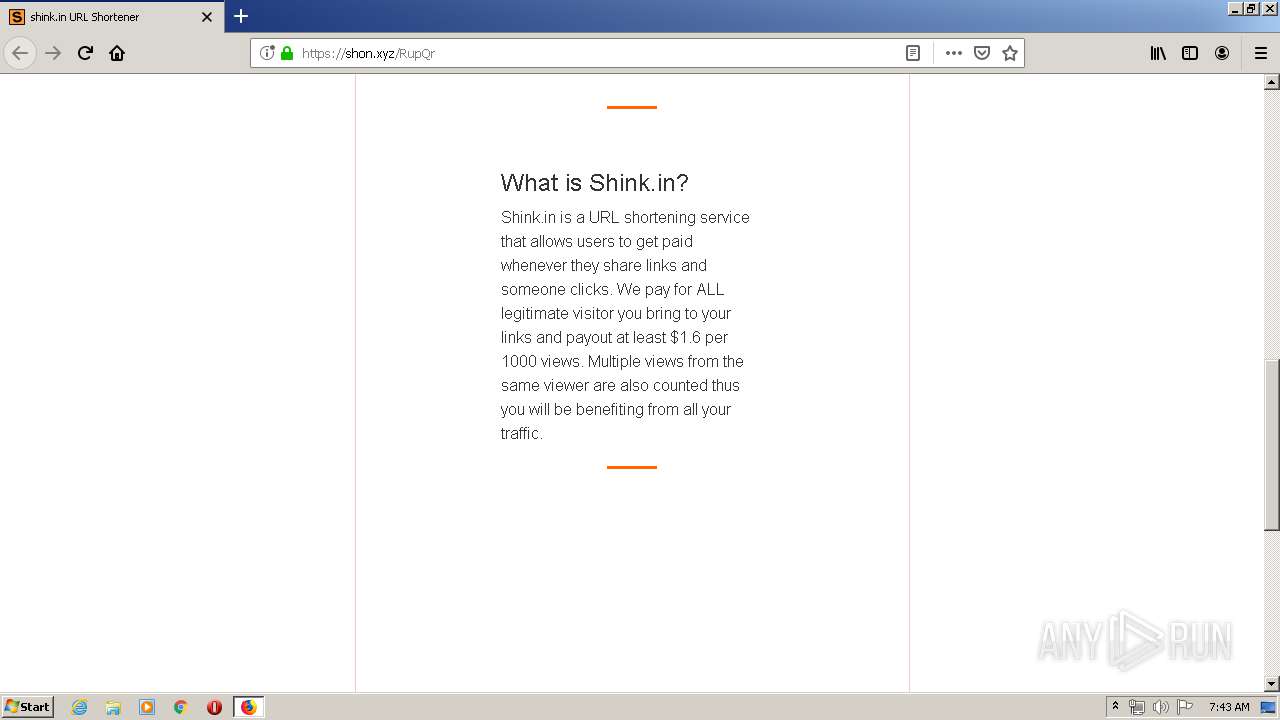The width and height of the screenshot is (1280, 720).
Task: Select the shink.in URL Shortener tab
Action: 112,17
